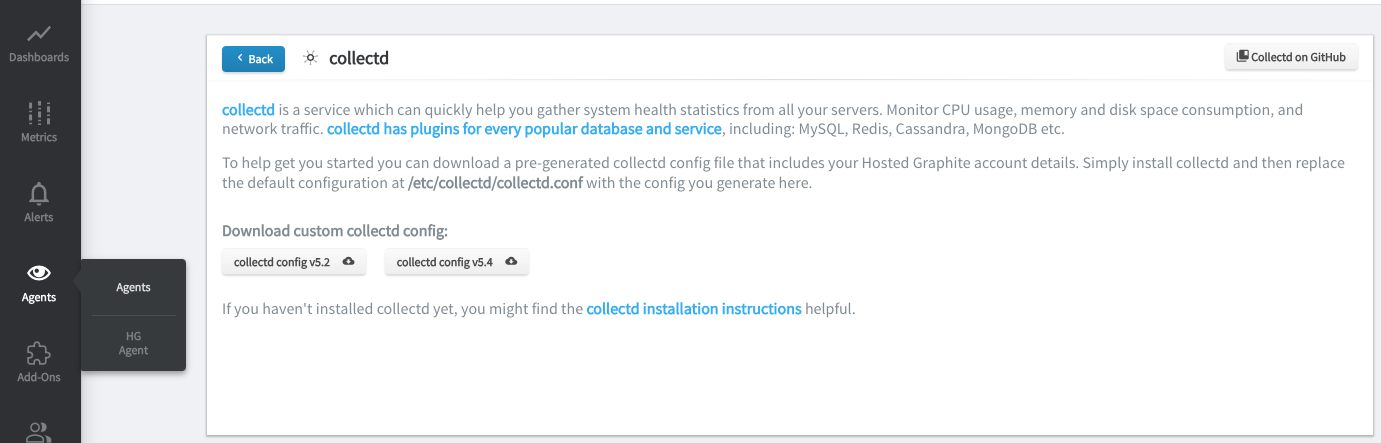Open the Collectd on GitHub button
Viewport: 1381px width, 443px height.
pos(1291,57)
